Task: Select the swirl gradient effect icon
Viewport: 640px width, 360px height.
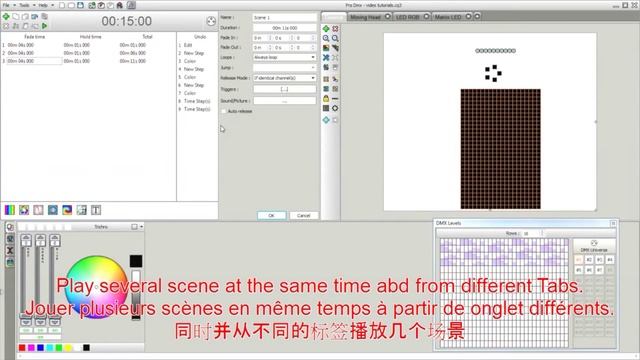Action: 67,210
